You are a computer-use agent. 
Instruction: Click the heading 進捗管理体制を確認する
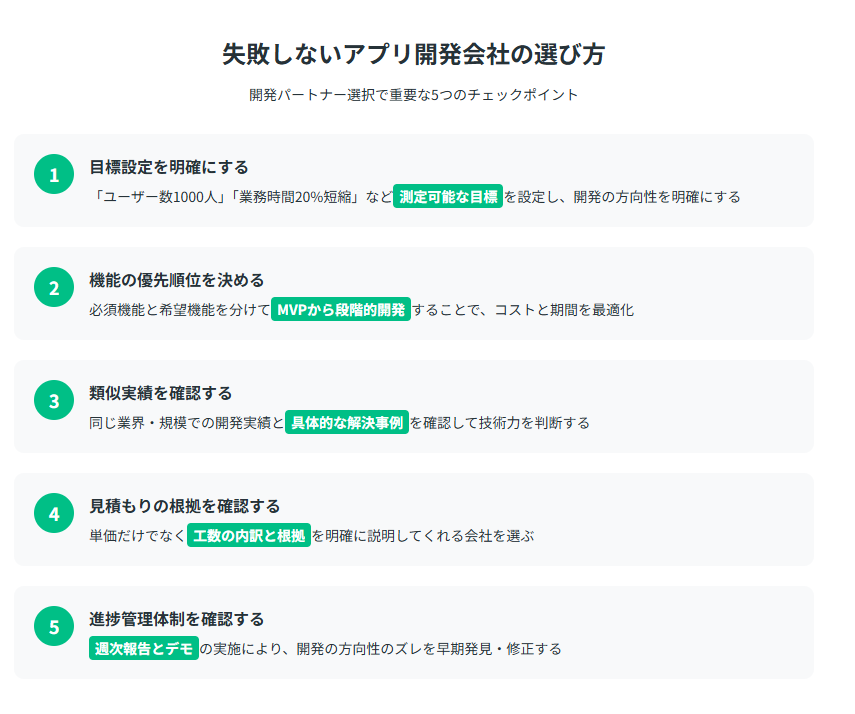pyautogui.click(x=177, y=619)
